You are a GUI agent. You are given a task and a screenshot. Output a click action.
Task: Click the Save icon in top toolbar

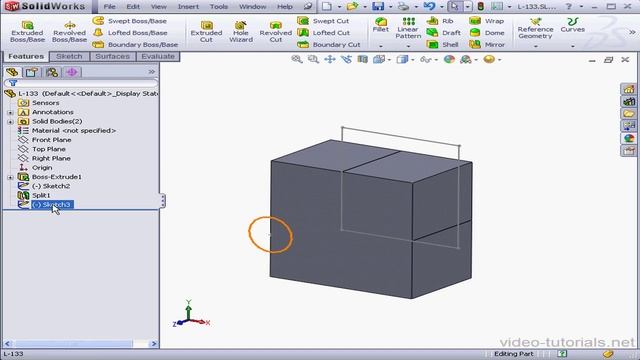pos(378,7)
